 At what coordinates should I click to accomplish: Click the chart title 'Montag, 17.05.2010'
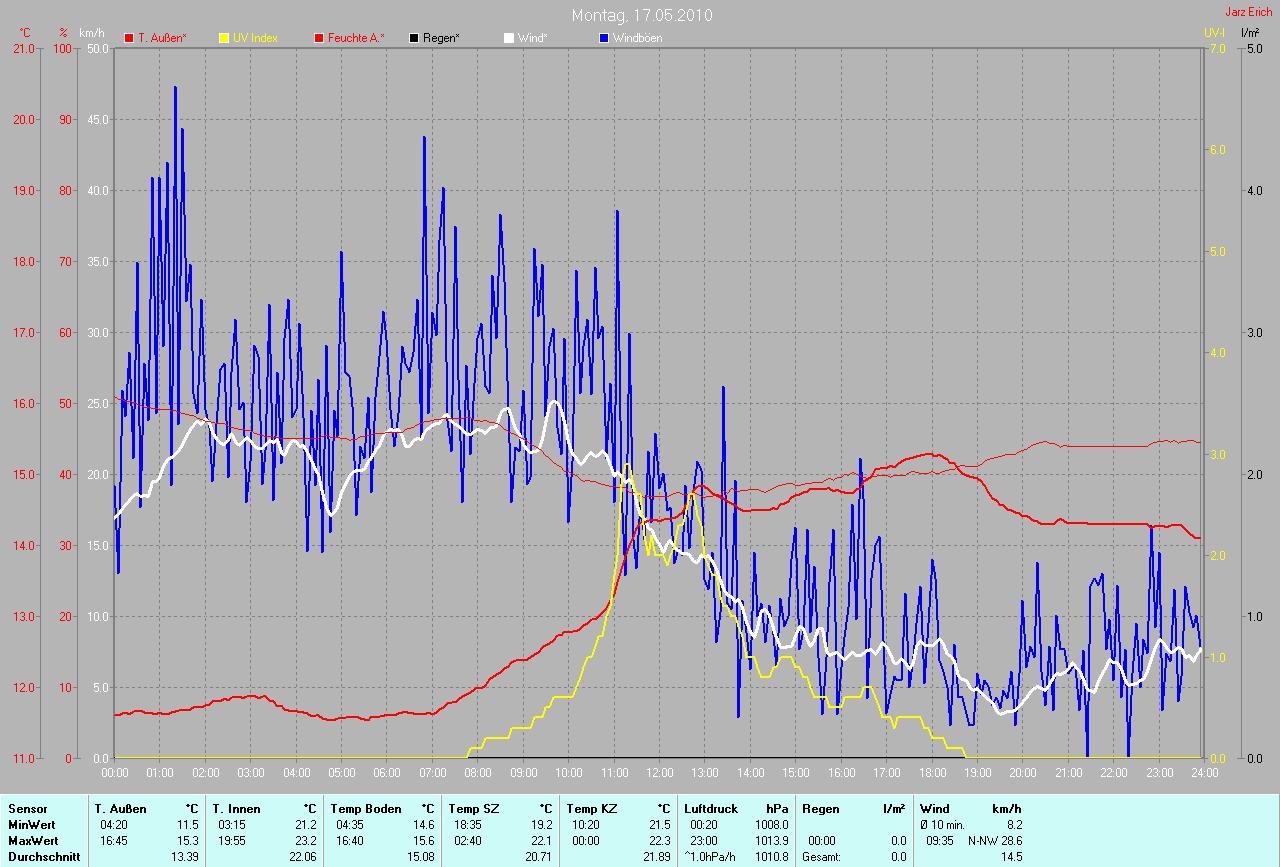click(x=642, y=16)
